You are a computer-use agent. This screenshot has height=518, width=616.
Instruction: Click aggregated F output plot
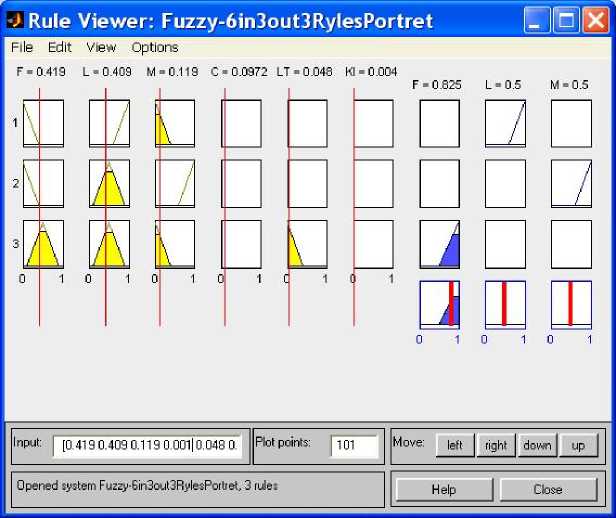pyautogui.click(x=440, y=305)
